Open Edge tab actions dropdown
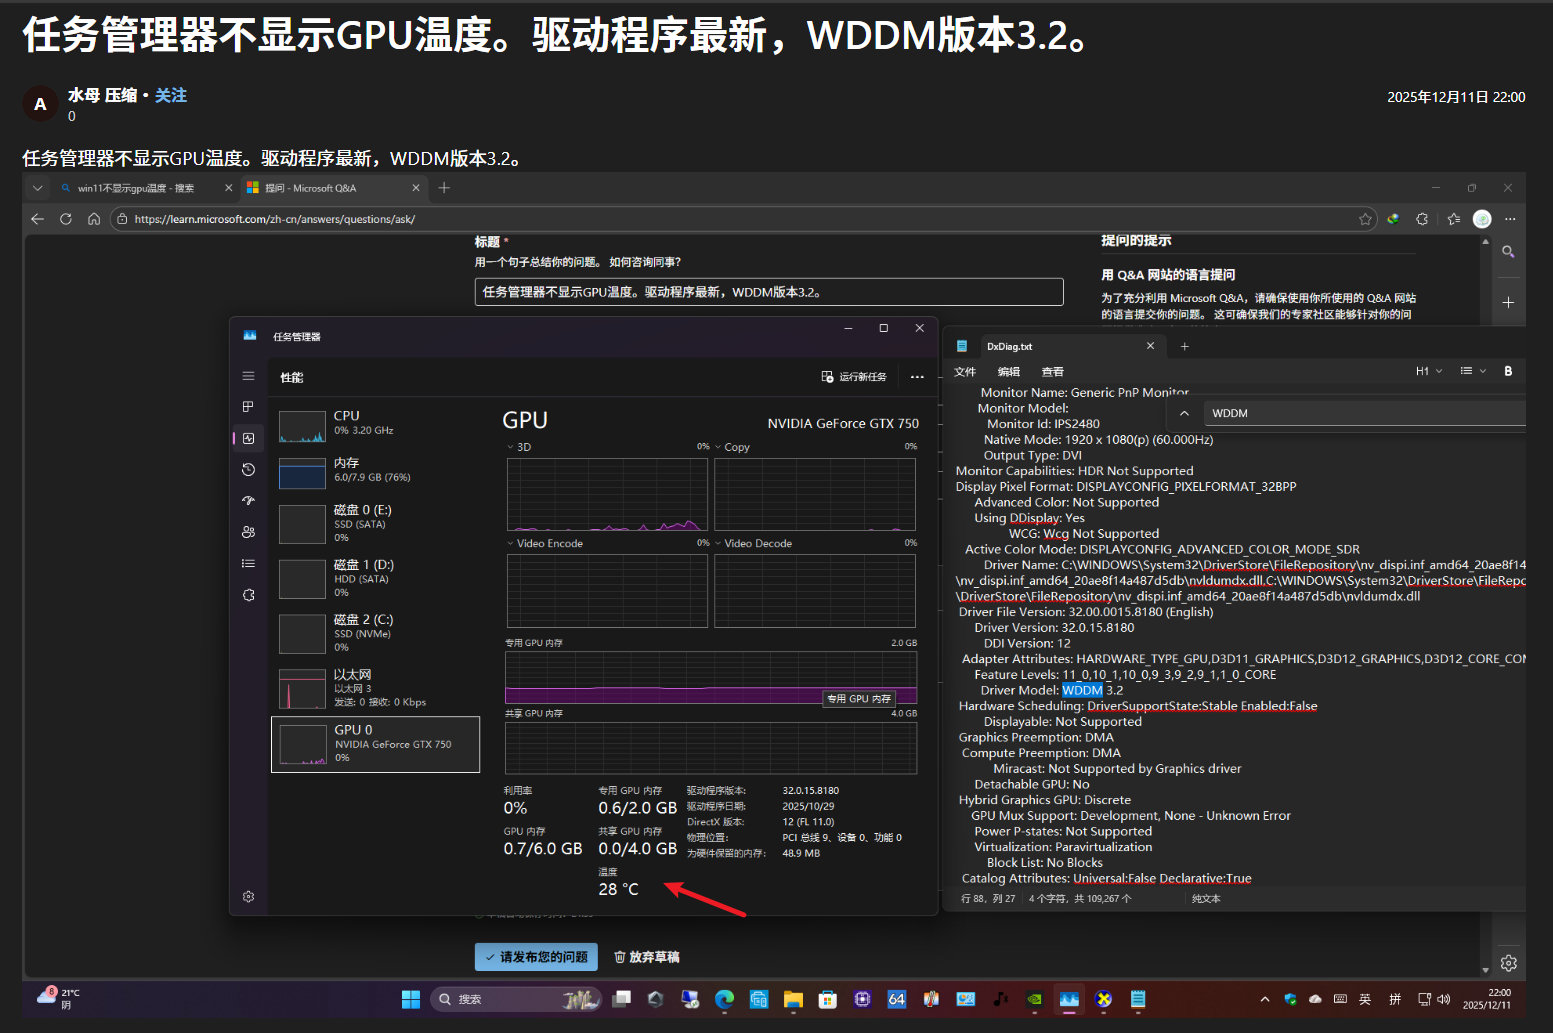 click(37, 188)
